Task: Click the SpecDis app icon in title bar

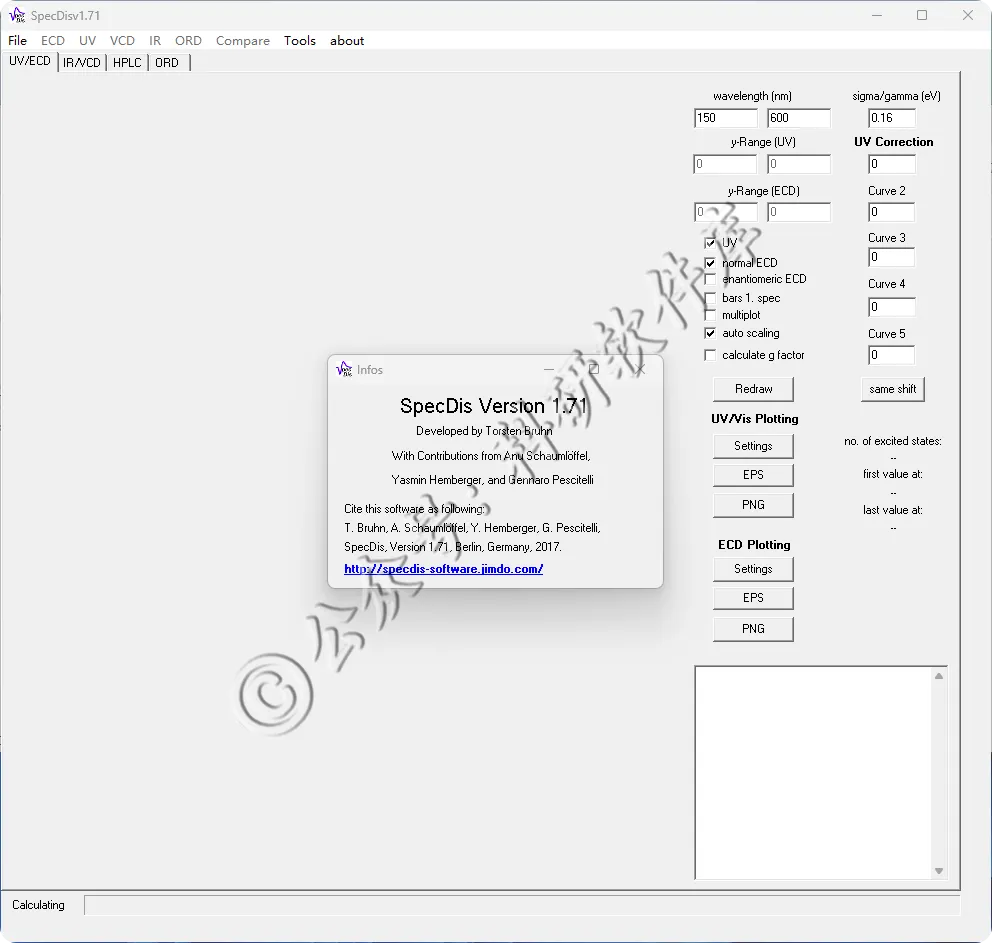Action: [x=17, y=15]
